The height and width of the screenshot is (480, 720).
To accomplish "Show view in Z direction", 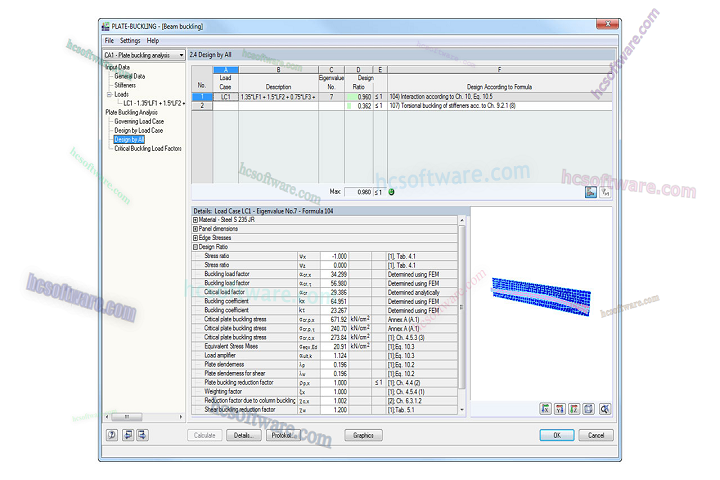I will 574,408.
